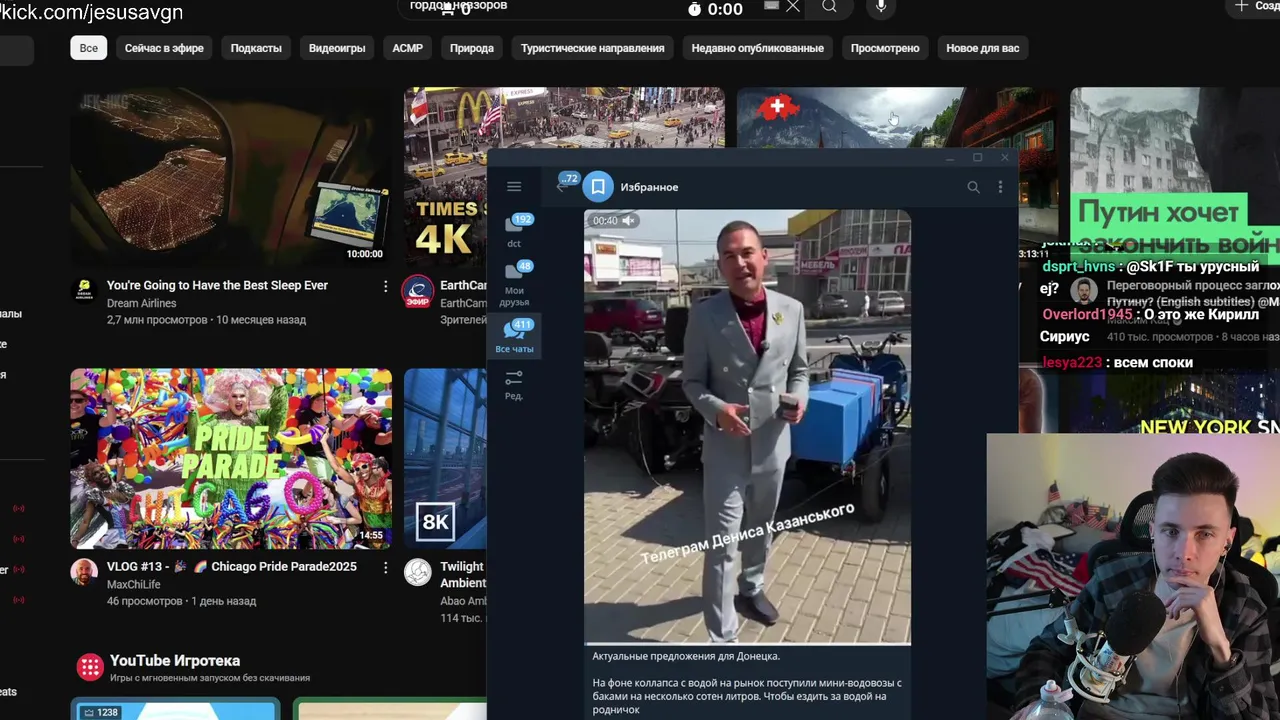The height and width of the screenshot is (720, 1280).
Task: Click the YouTube Игротека section icon
Action: [x=90, y=667]
